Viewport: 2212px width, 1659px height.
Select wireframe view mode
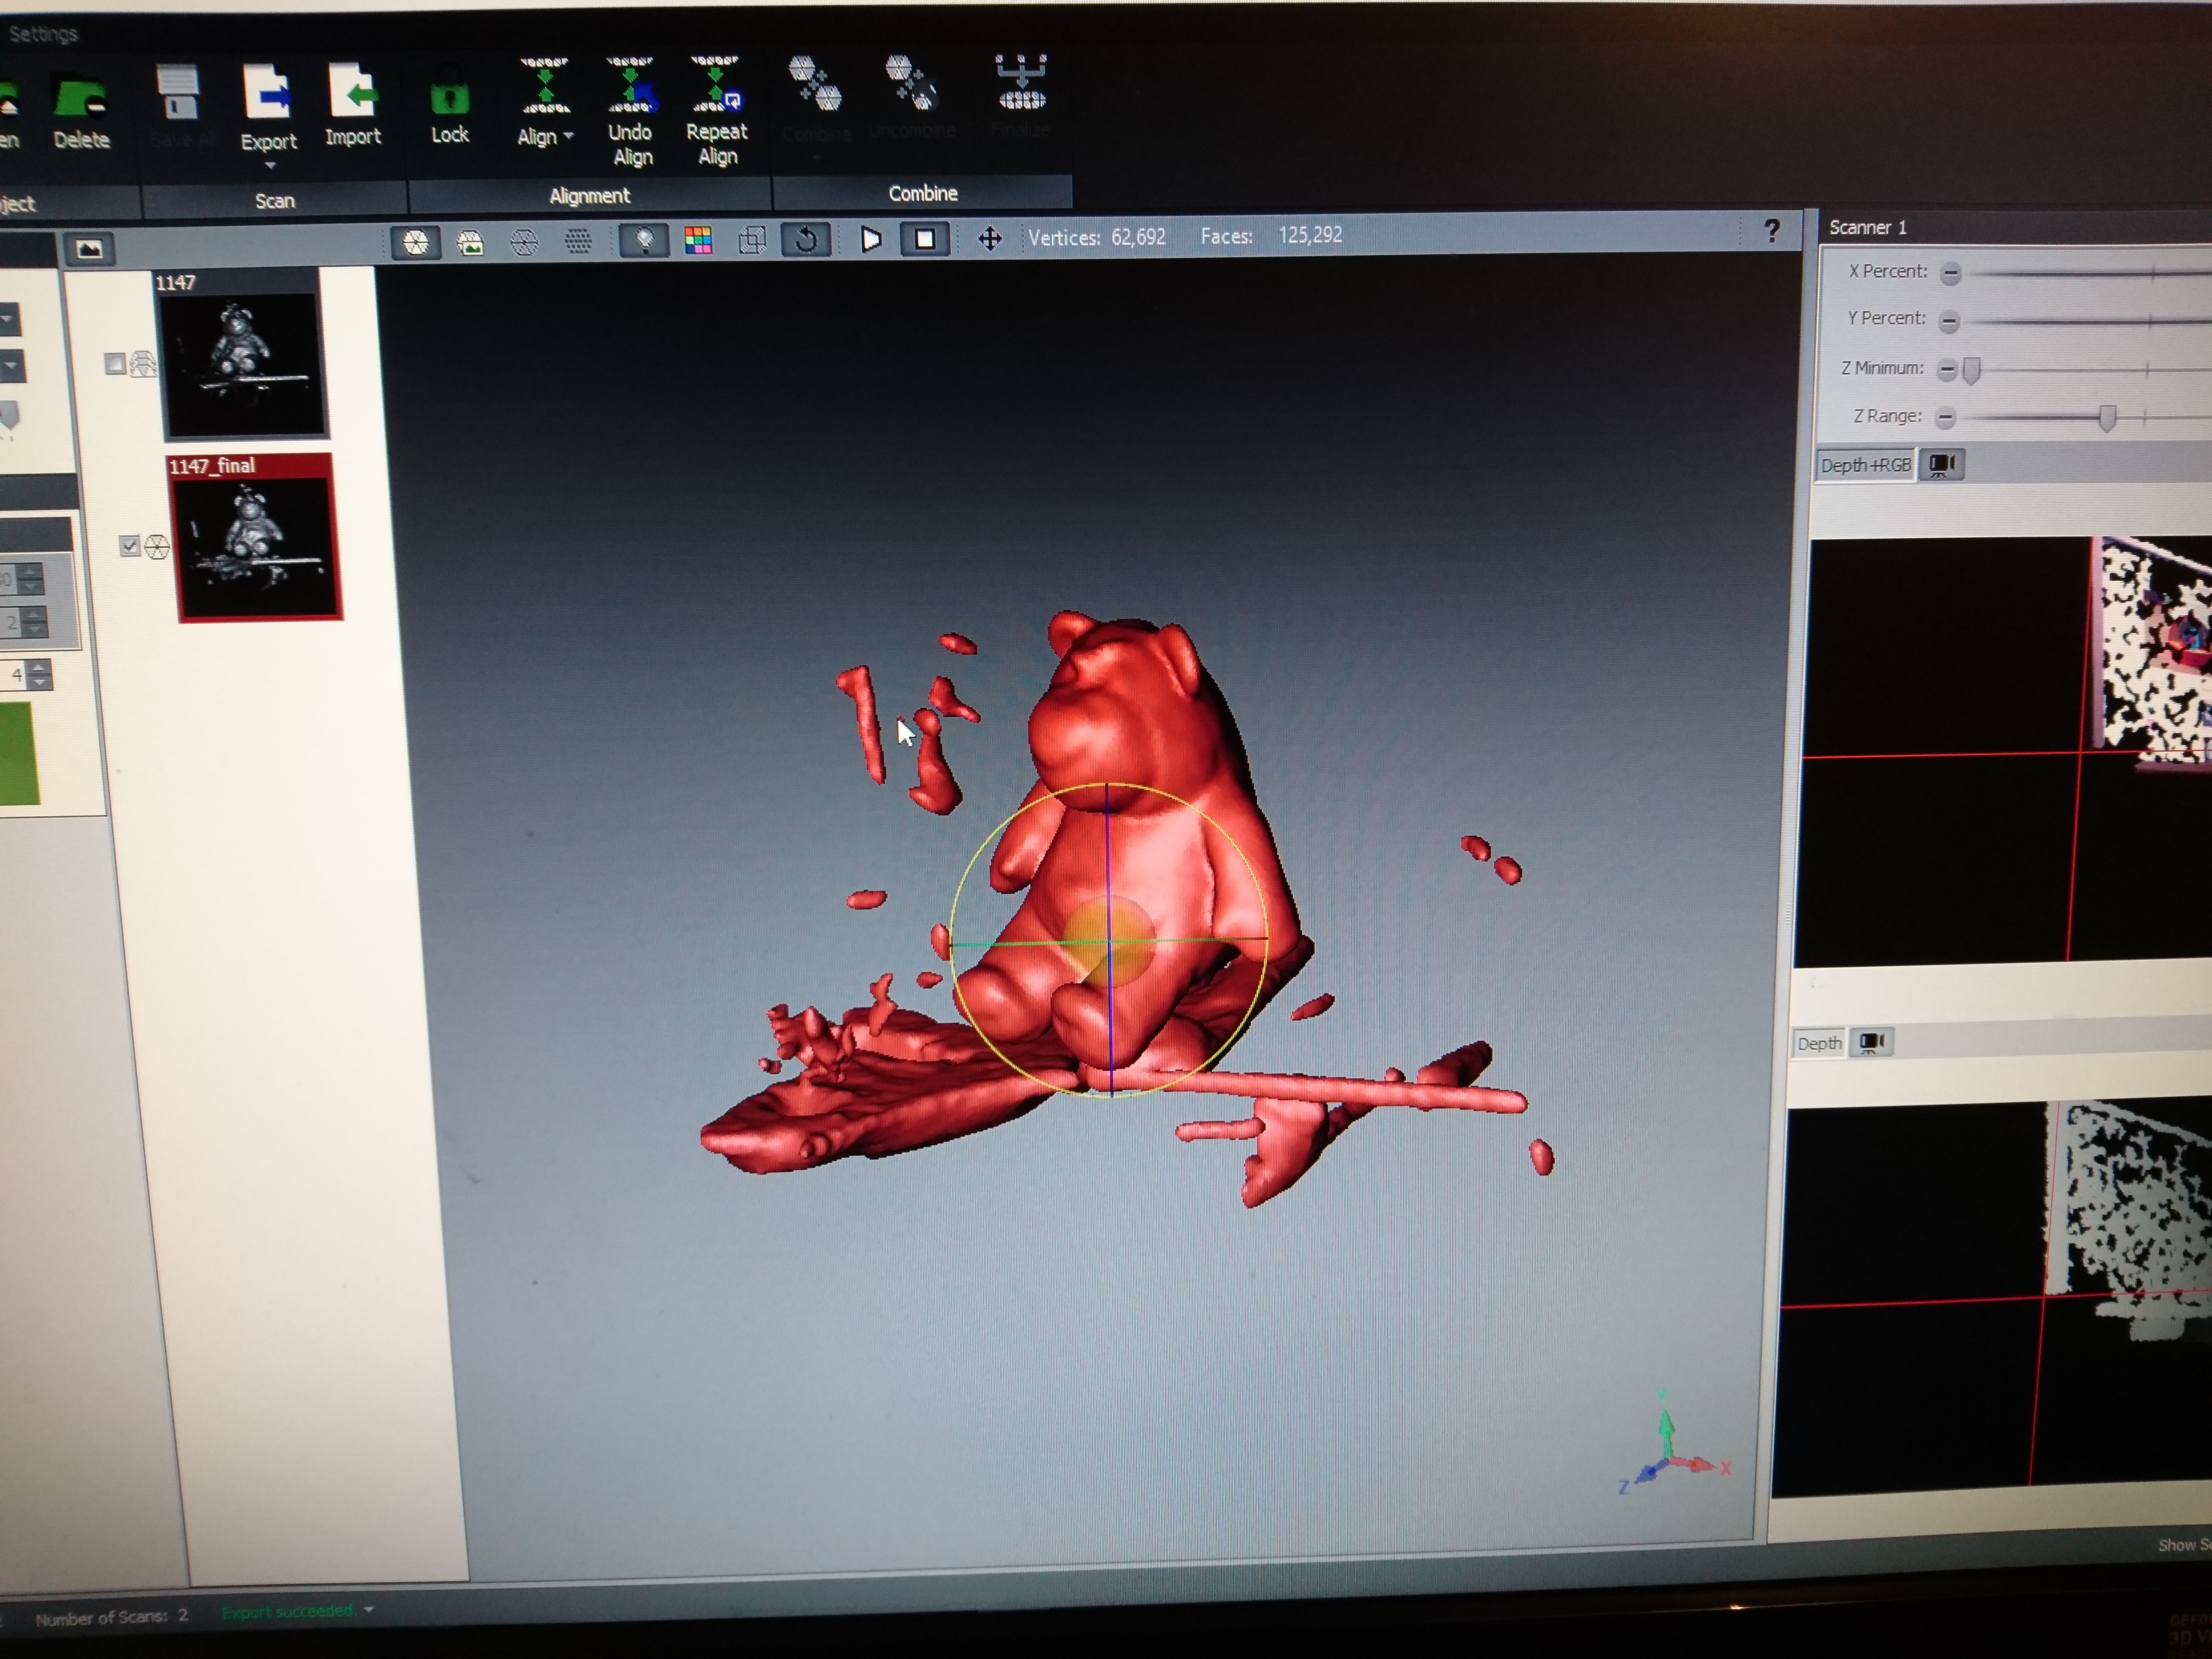(524, 242)
